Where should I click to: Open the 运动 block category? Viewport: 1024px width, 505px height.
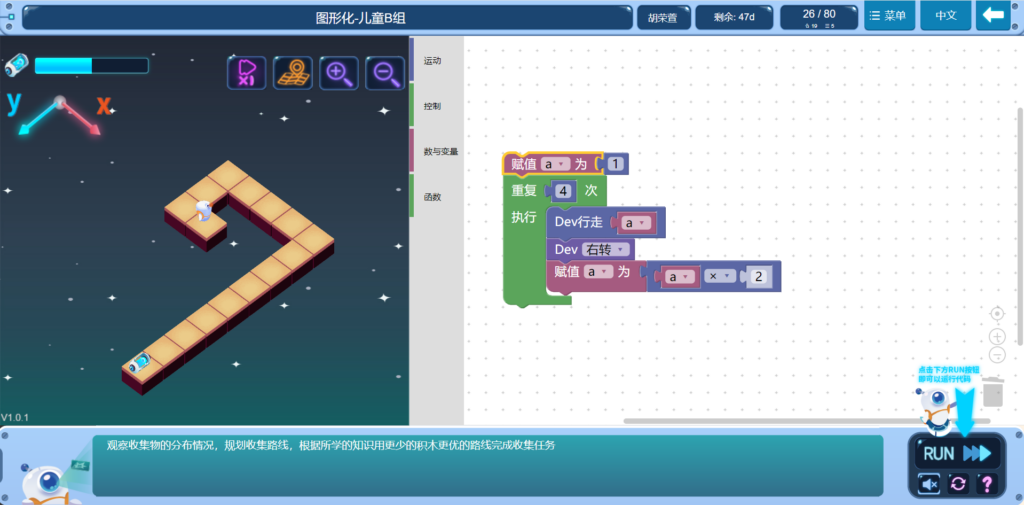[x=433, y=61]
